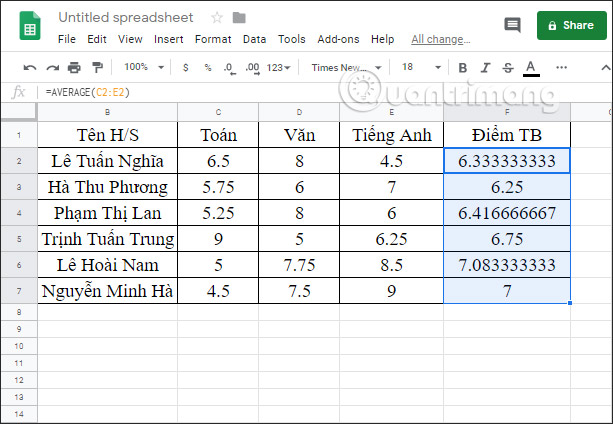Format as percent
The image size is (613, 424).
[x=208, y=68]
